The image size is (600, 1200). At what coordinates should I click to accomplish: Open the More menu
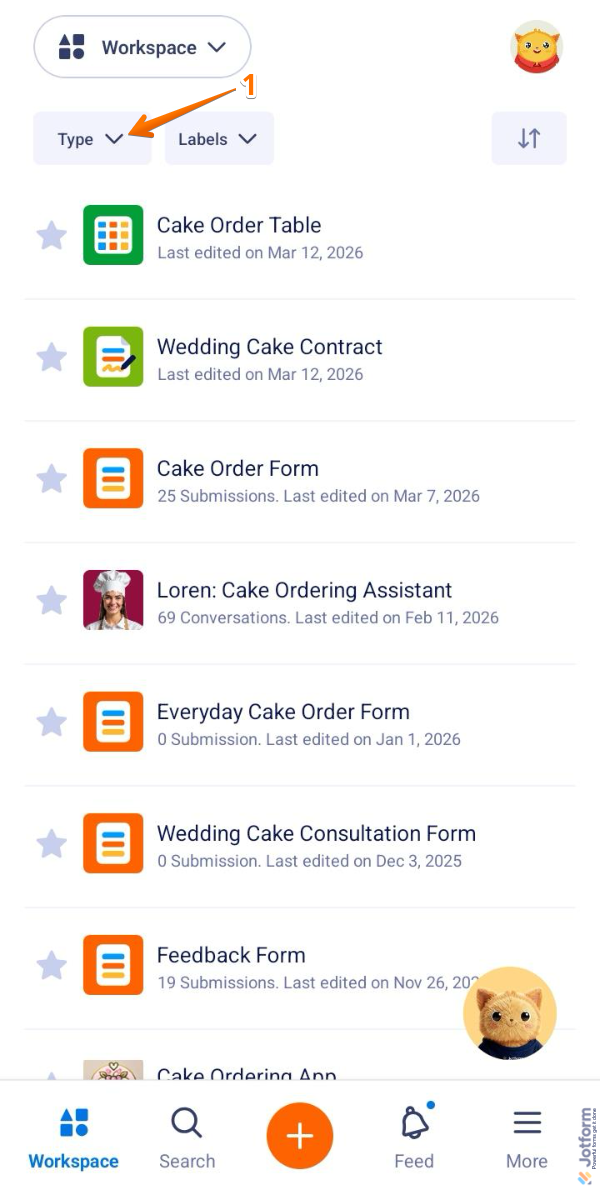(527, 1135)
